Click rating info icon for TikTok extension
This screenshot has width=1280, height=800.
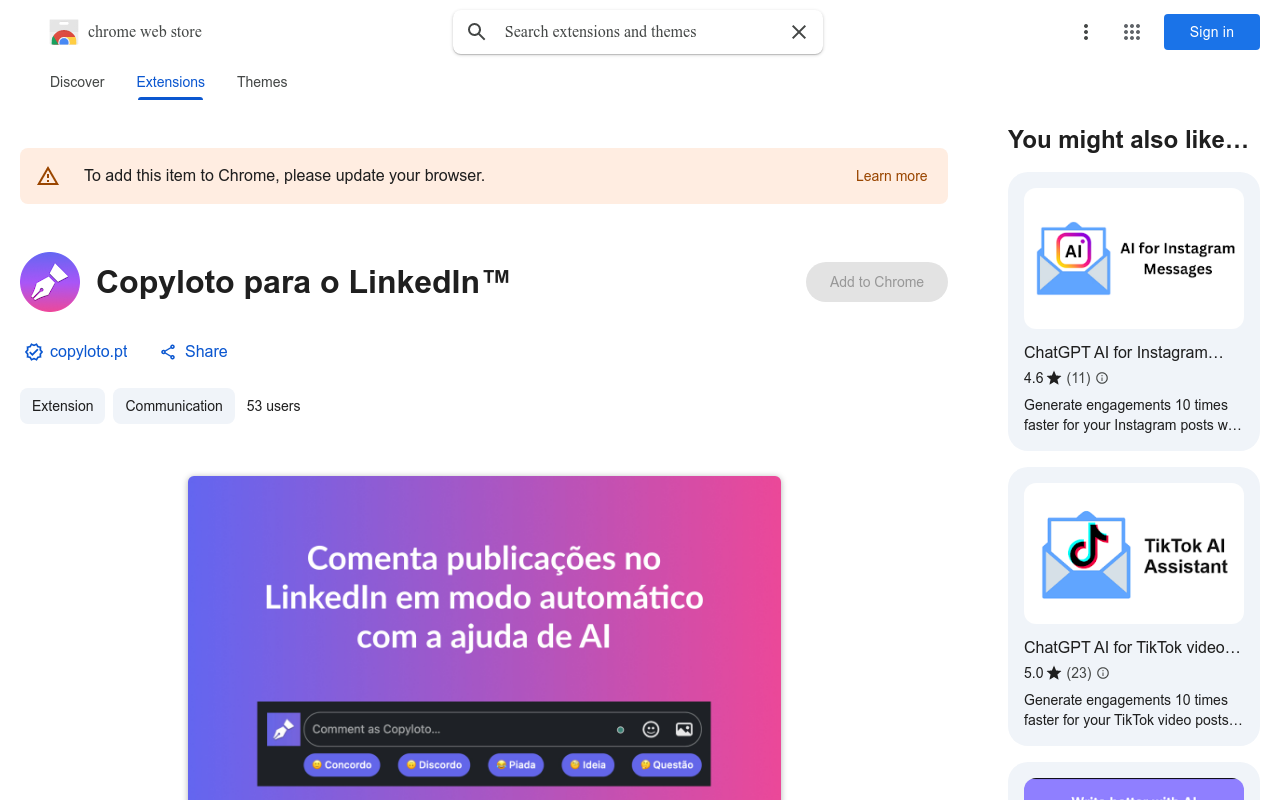(x=1103, y=673)
